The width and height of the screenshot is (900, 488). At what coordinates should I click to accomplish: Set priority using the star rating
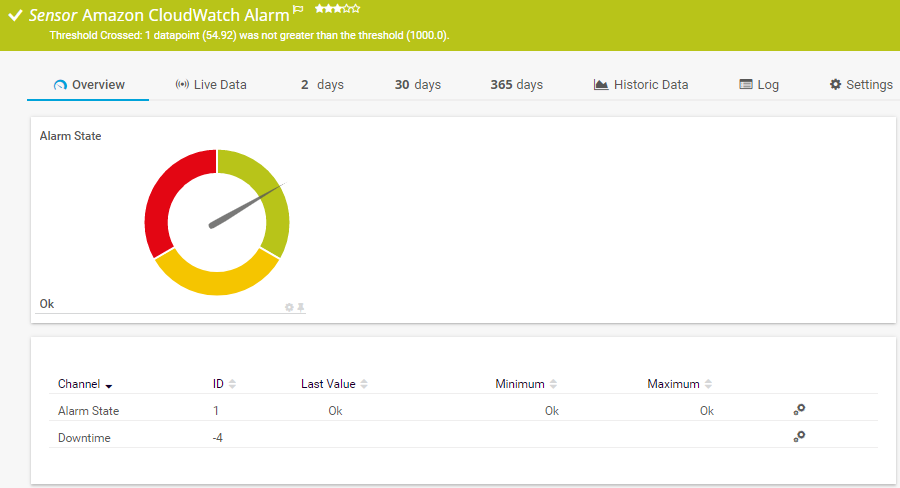(x=337, y=9)
